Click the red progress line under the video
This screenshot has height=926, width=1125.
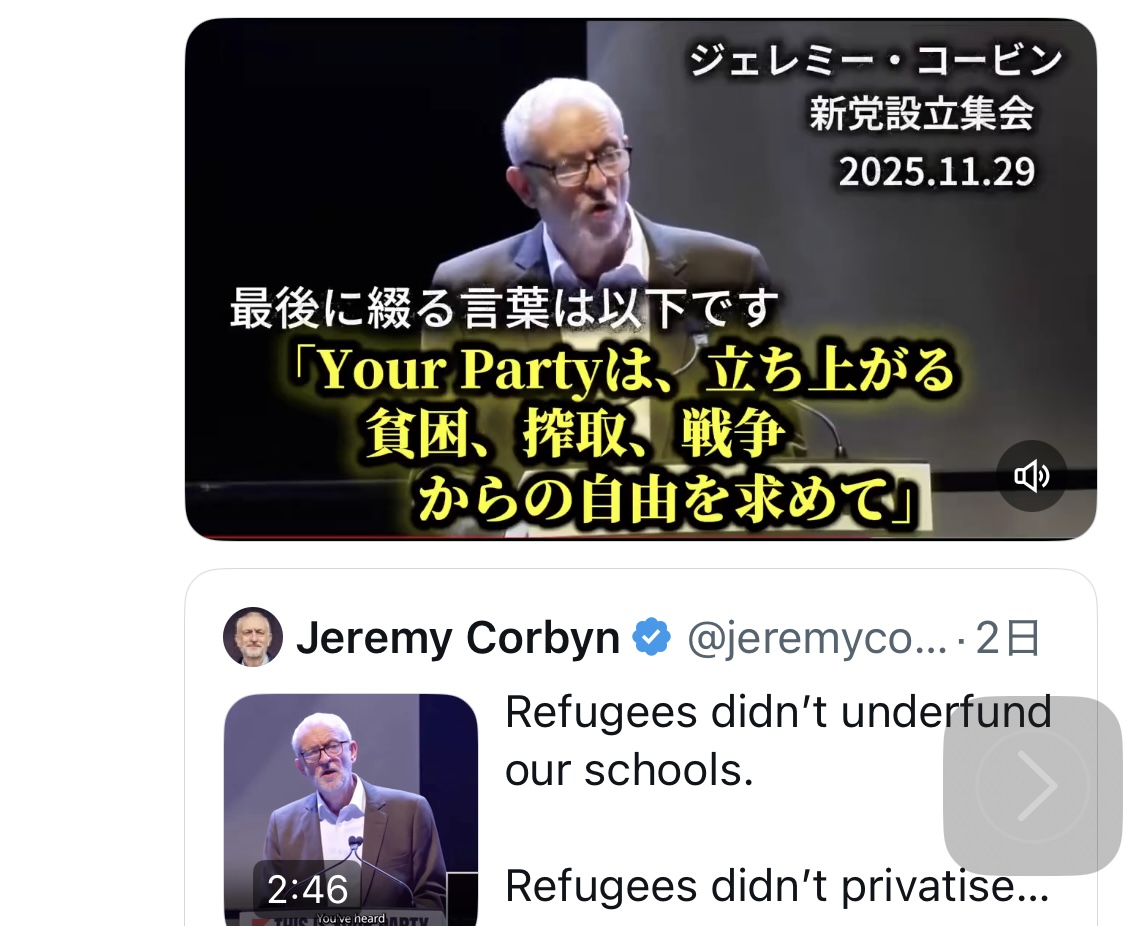click(500, 538)
